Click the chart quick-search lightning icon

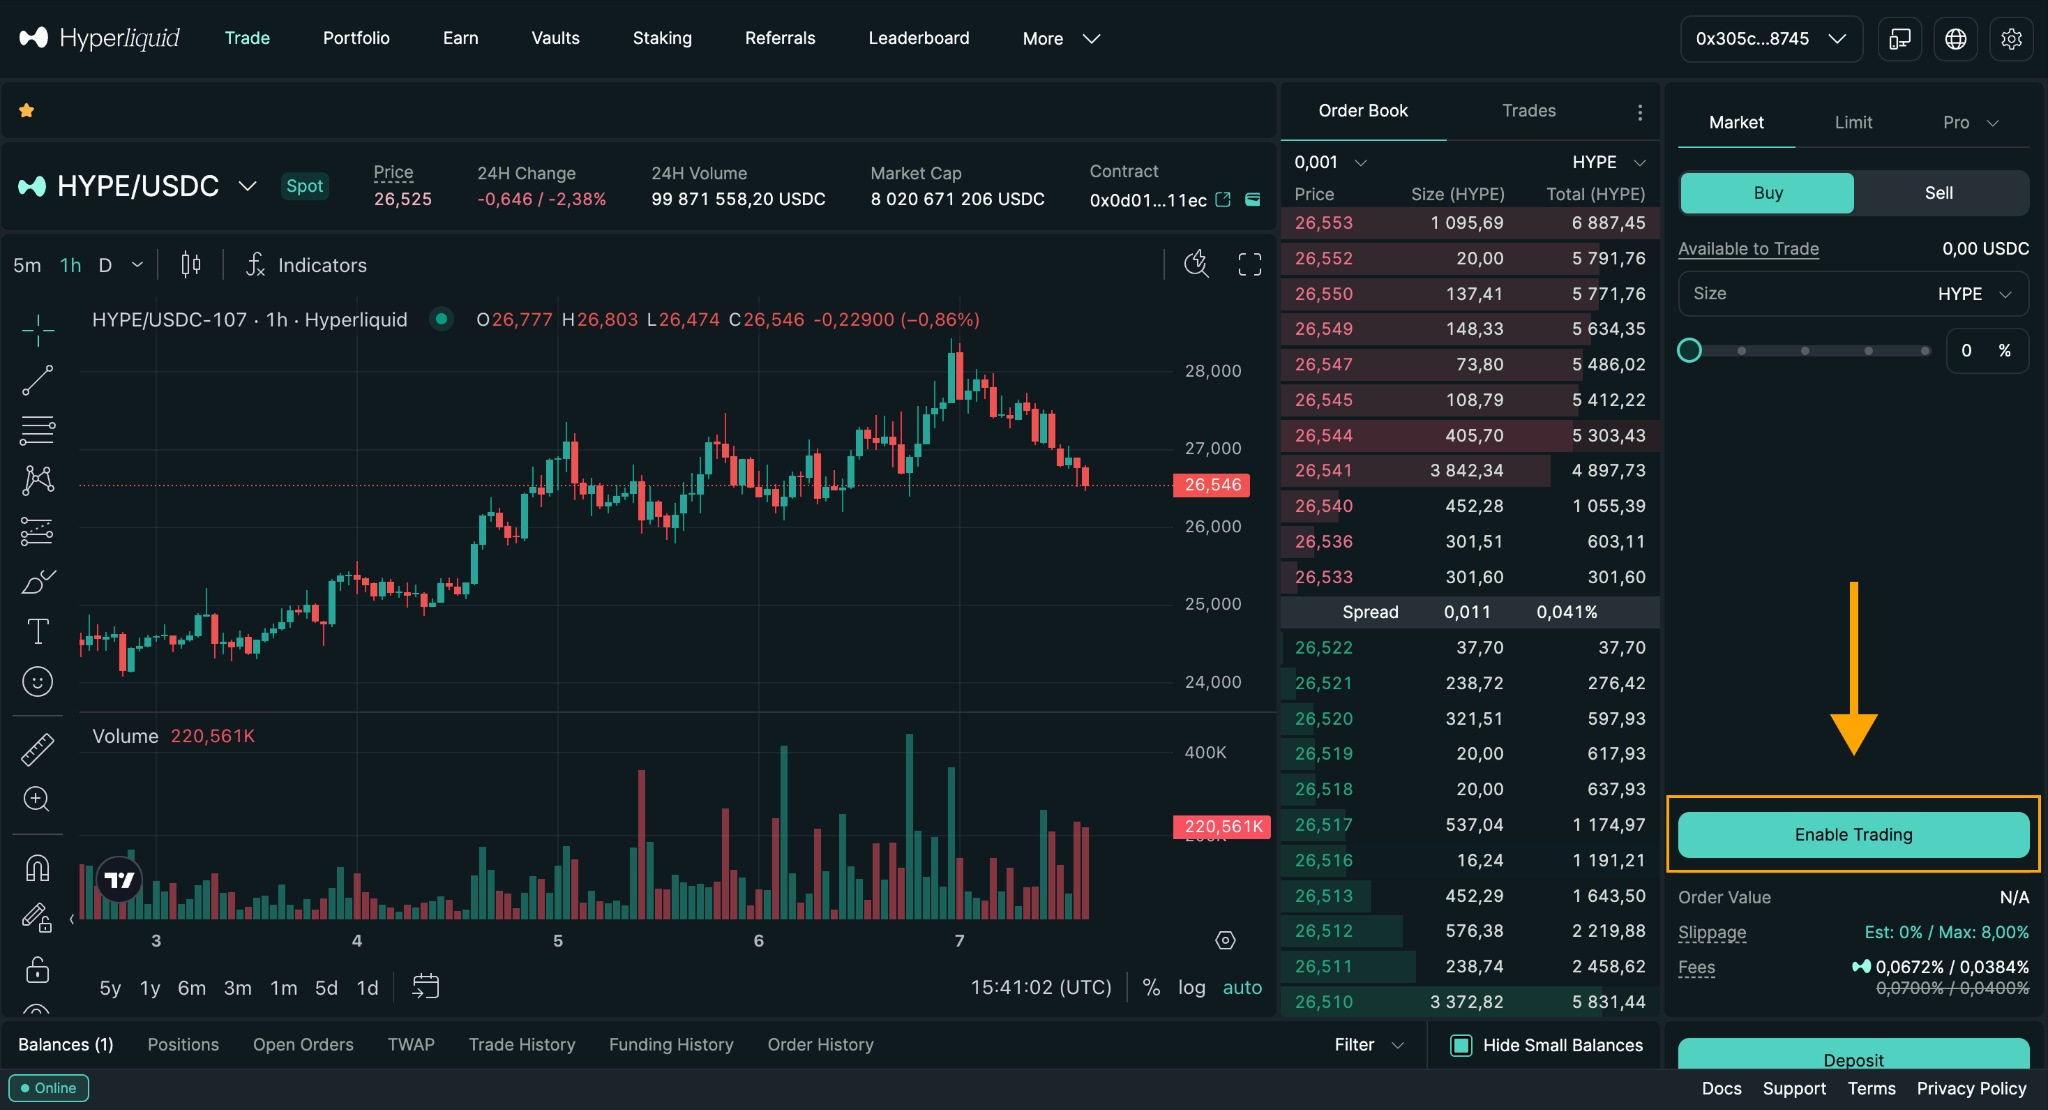tap(1197, 264)
